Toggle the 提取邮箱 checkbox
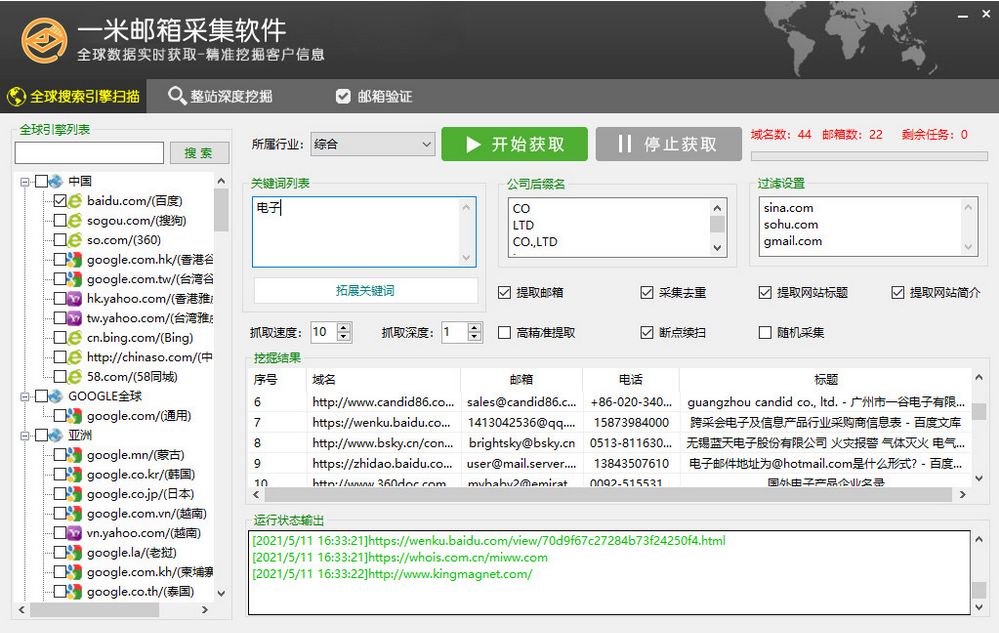 [x=505, y=293]
